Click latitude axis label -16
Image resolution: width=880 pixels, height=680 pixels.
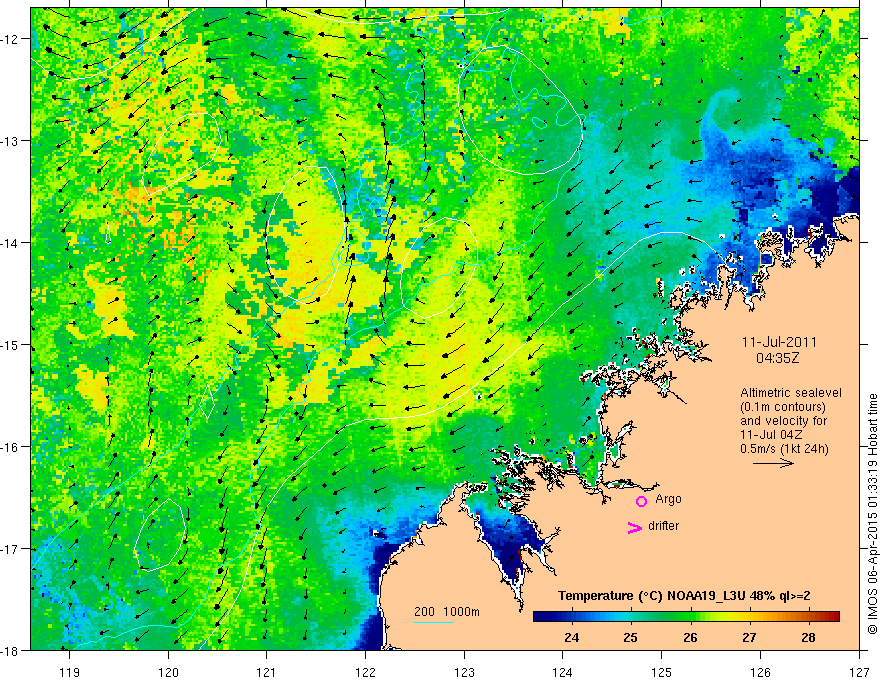coord(11,447)
